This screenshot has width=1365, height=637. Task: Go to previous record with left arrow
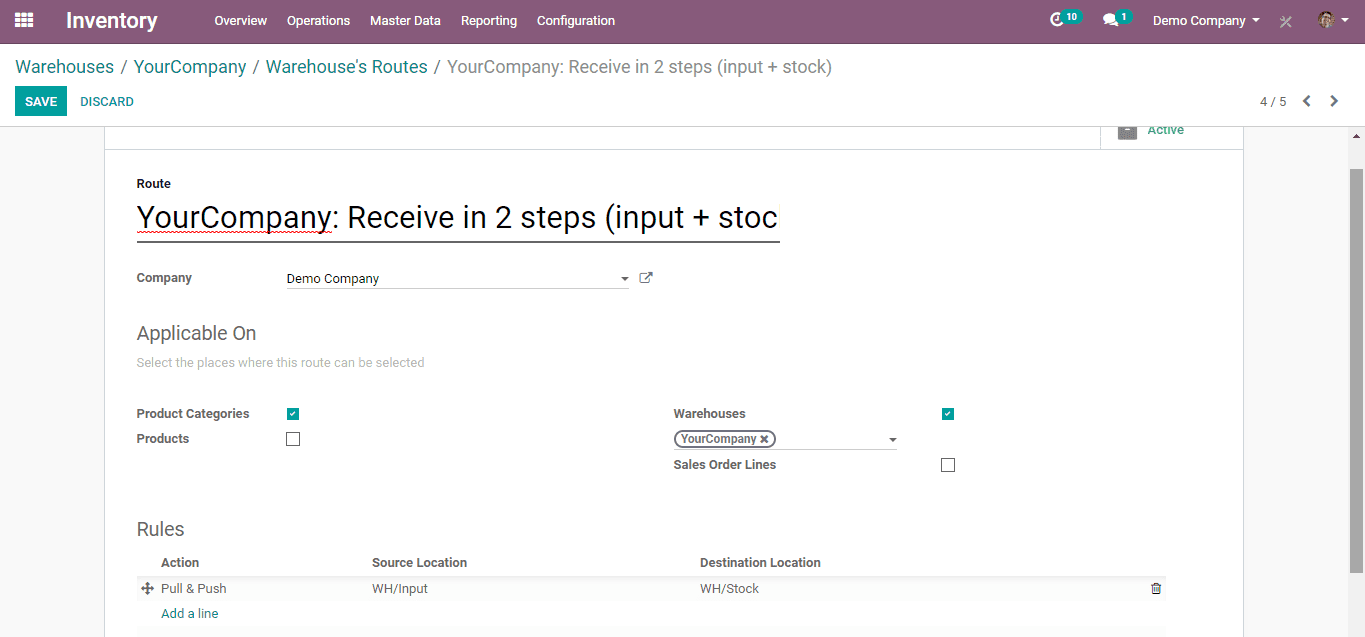tap(1306, 101)
